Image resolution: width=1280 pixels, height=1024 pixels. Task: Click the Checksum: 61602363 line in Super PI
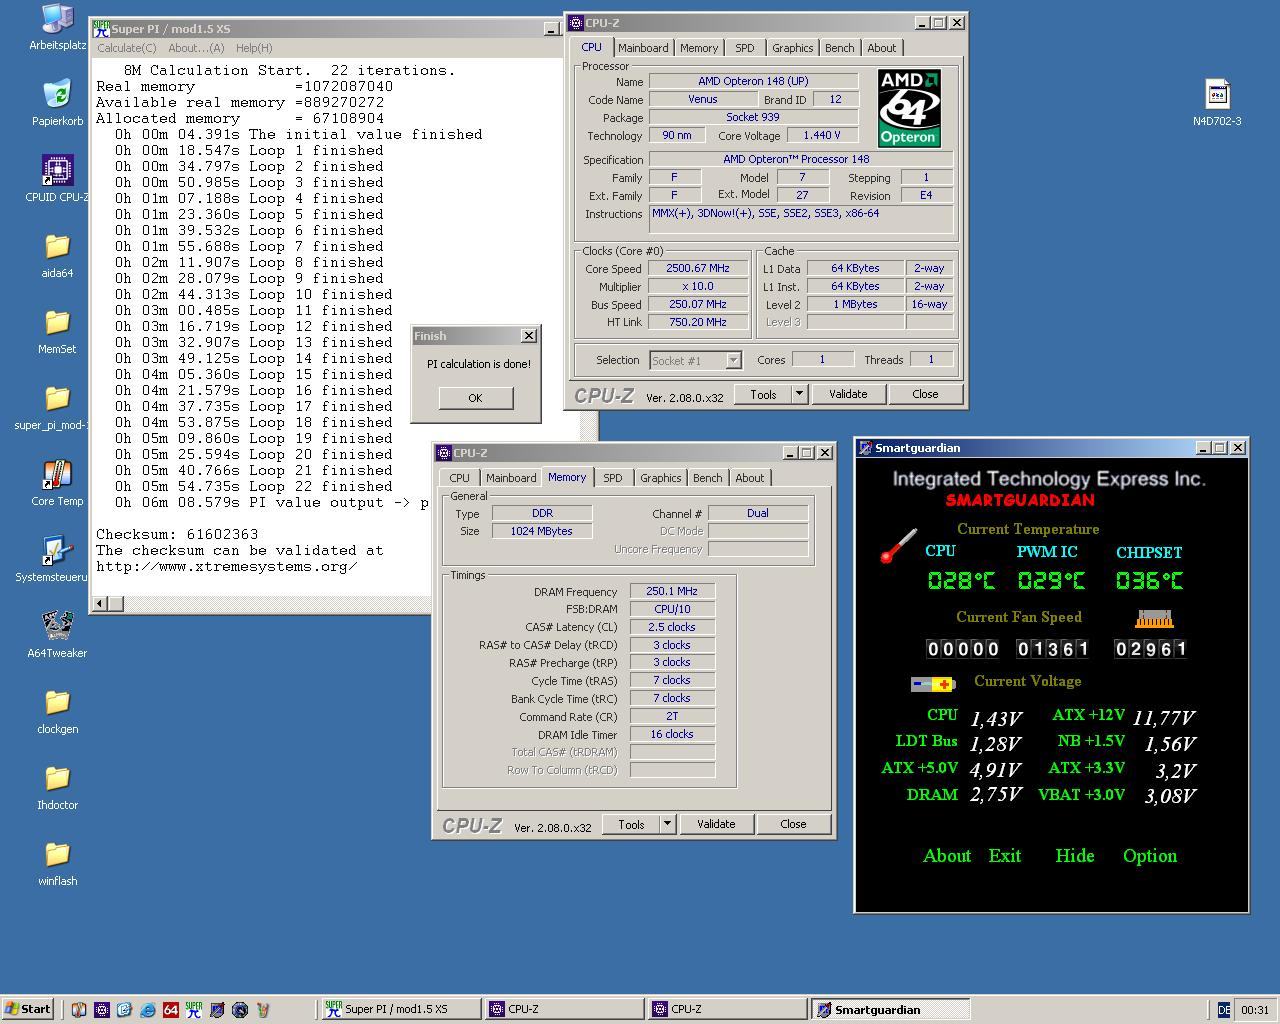[177, 534]
